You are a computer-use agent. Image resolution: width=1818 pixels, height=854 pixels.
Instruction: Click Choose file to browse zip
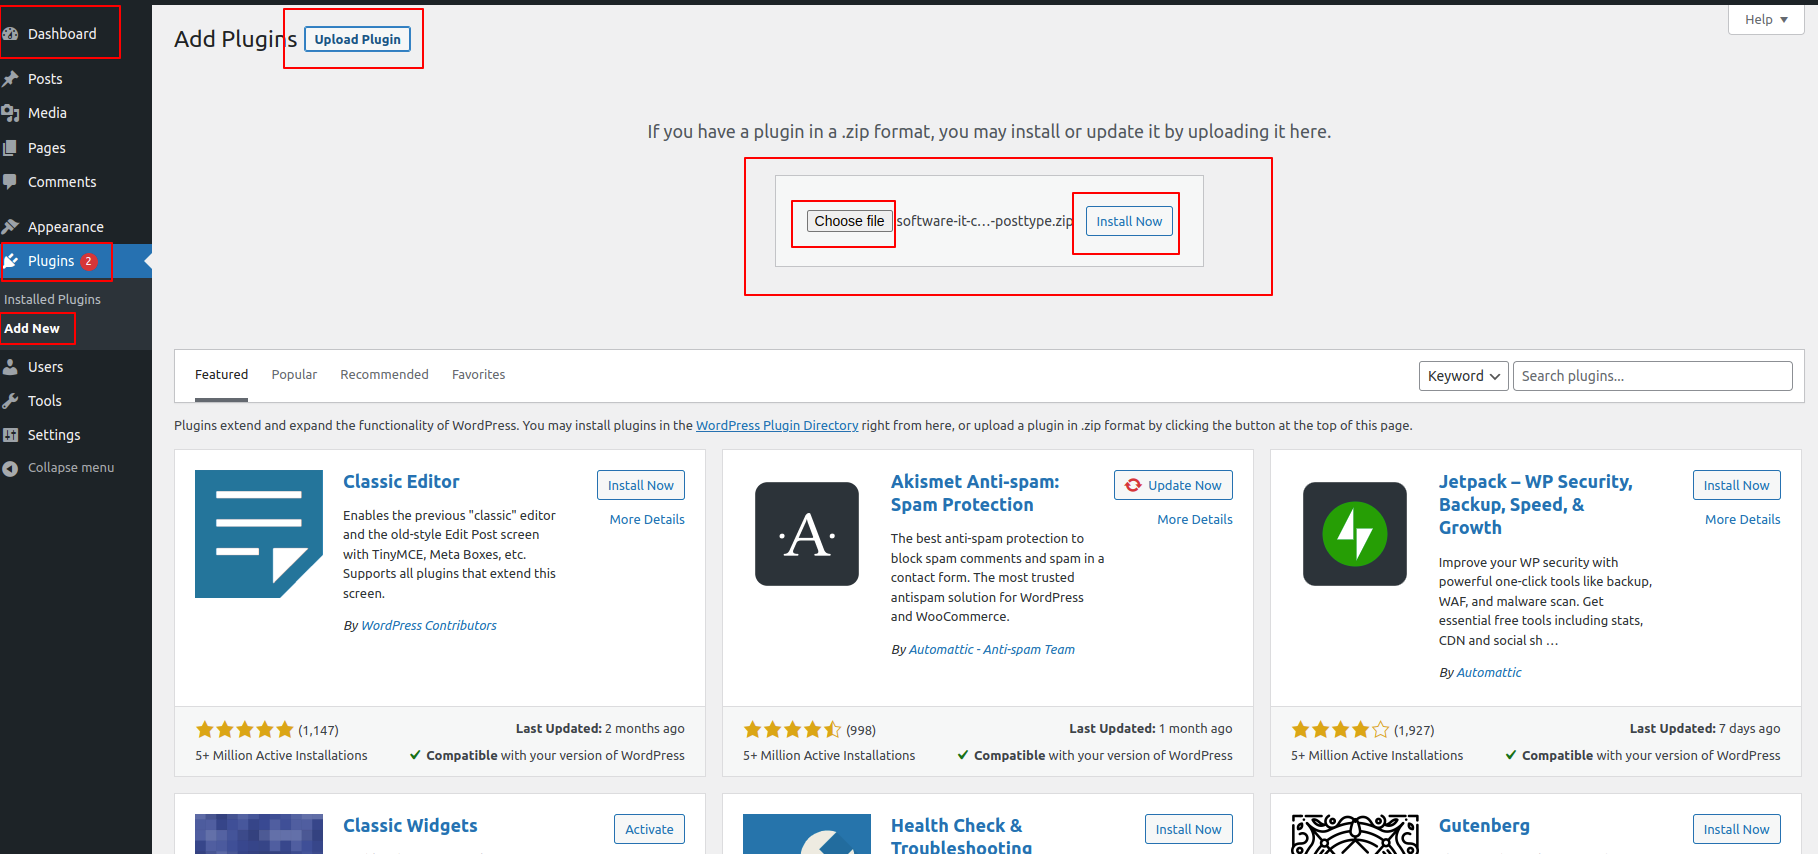coord(849,221)
